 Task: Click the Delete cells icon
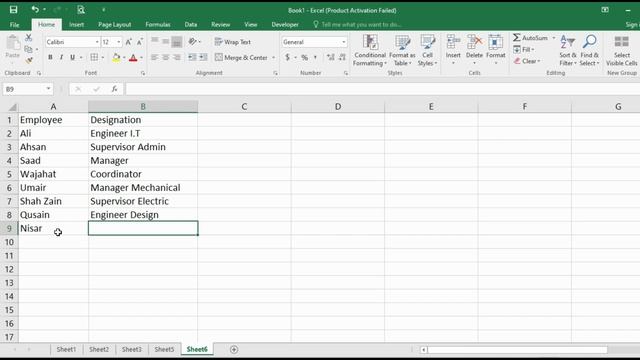pyautogui.click(x=474, y=42)
